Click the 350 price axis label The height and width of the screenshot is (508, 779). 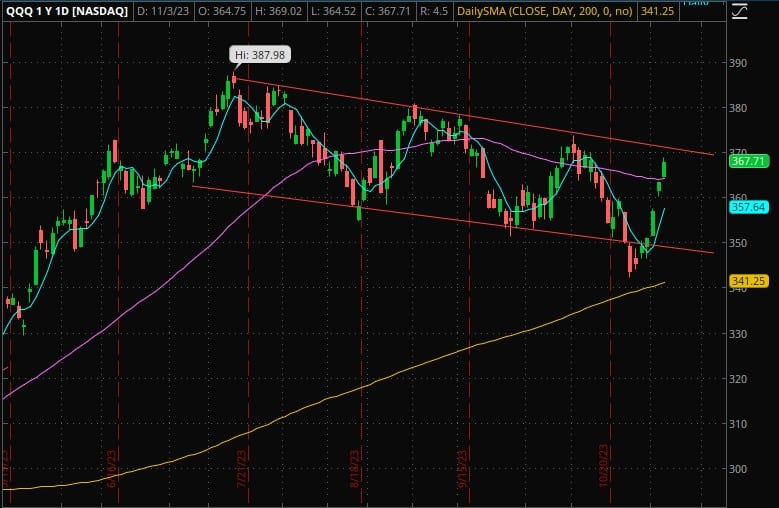pyautogui.click(x=737, y=243)
